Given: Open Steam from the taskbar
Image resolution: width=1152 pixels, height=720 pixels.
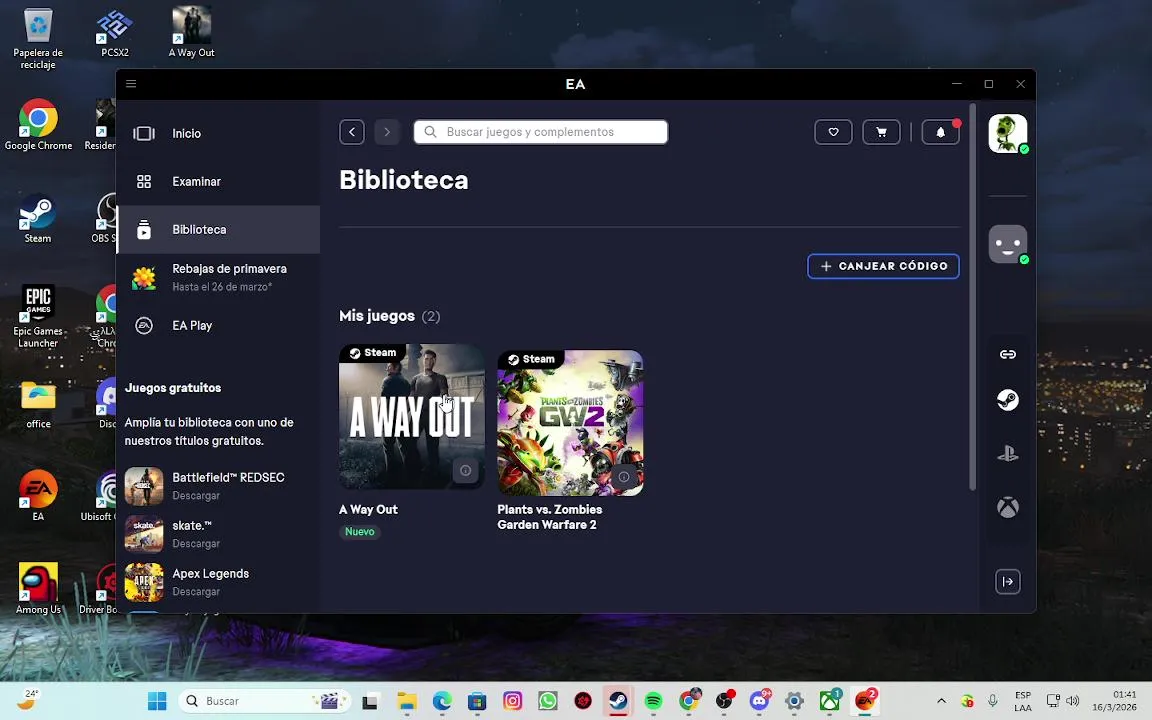Looking at the screenshot, I should pyautogui.click(x=618, y=701).
